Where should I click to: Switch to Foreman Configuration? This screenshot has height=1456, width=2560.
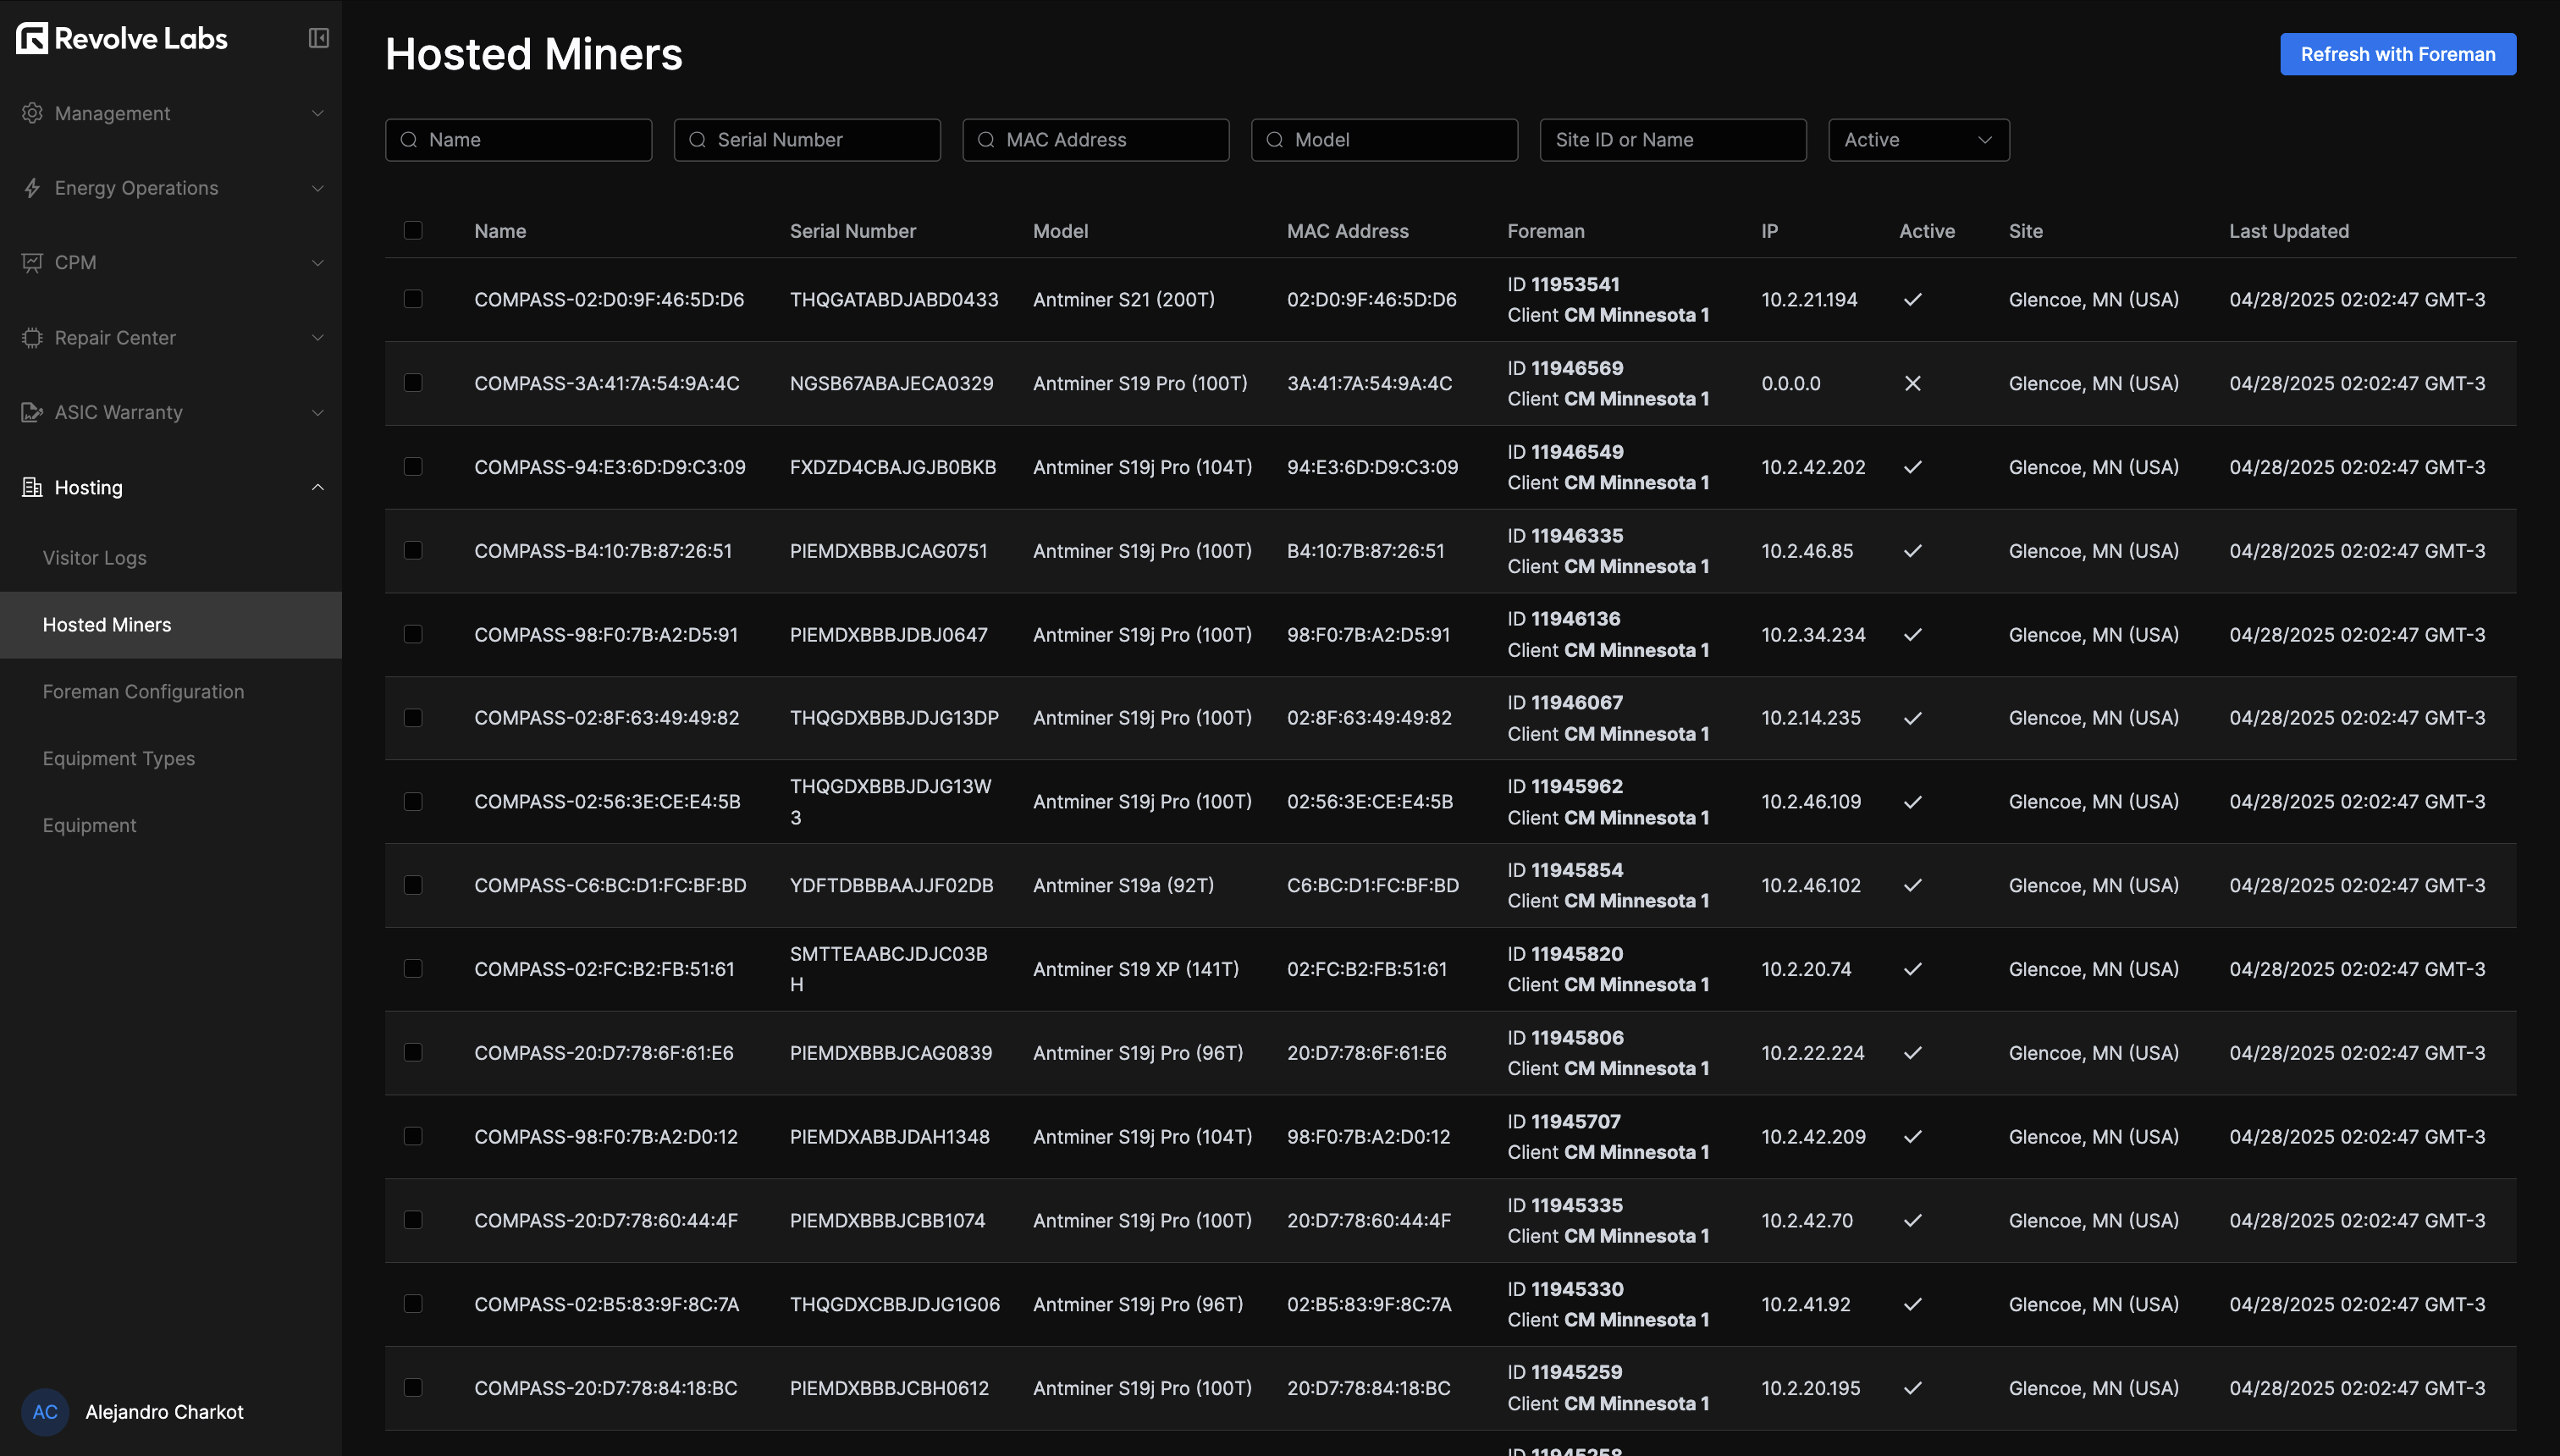pos(143,691)
